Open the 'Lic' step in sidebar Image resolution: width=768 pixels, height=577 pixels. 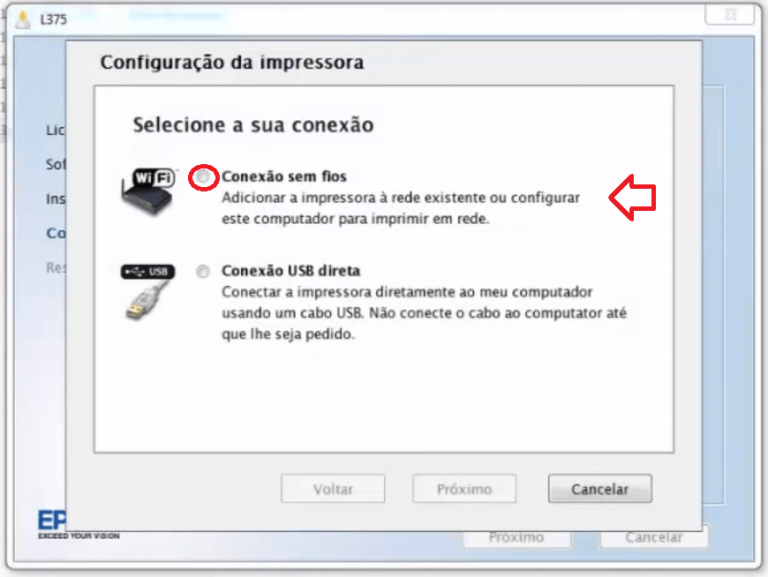point(55,130)
